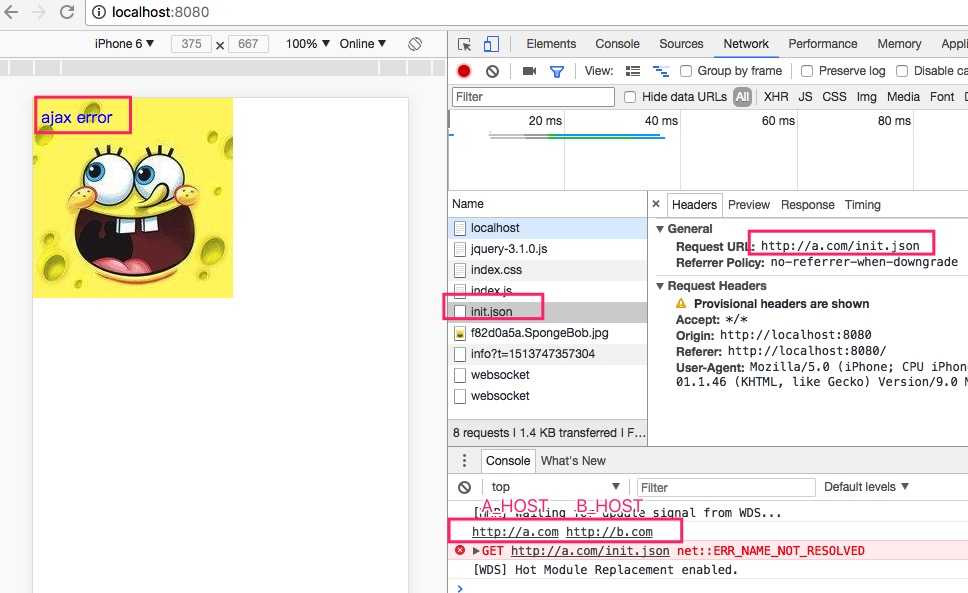Open the top context dropdown in console

tap(554, 487)
